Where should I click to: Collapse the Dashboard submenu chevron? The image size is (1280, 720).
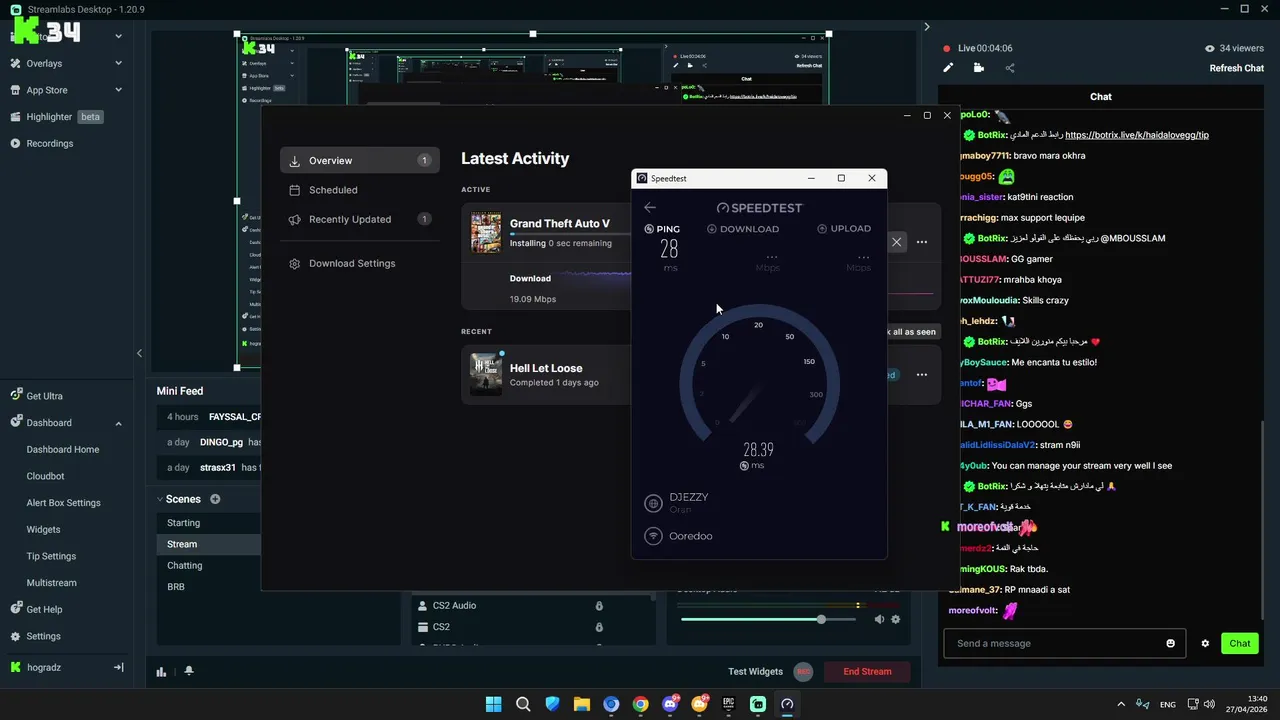pyautogui.click(x=118, y=423)
